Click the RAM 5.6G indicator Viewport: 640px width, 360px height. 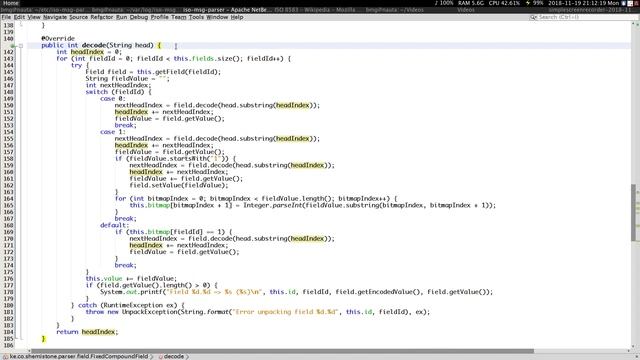tap(471, 3)
